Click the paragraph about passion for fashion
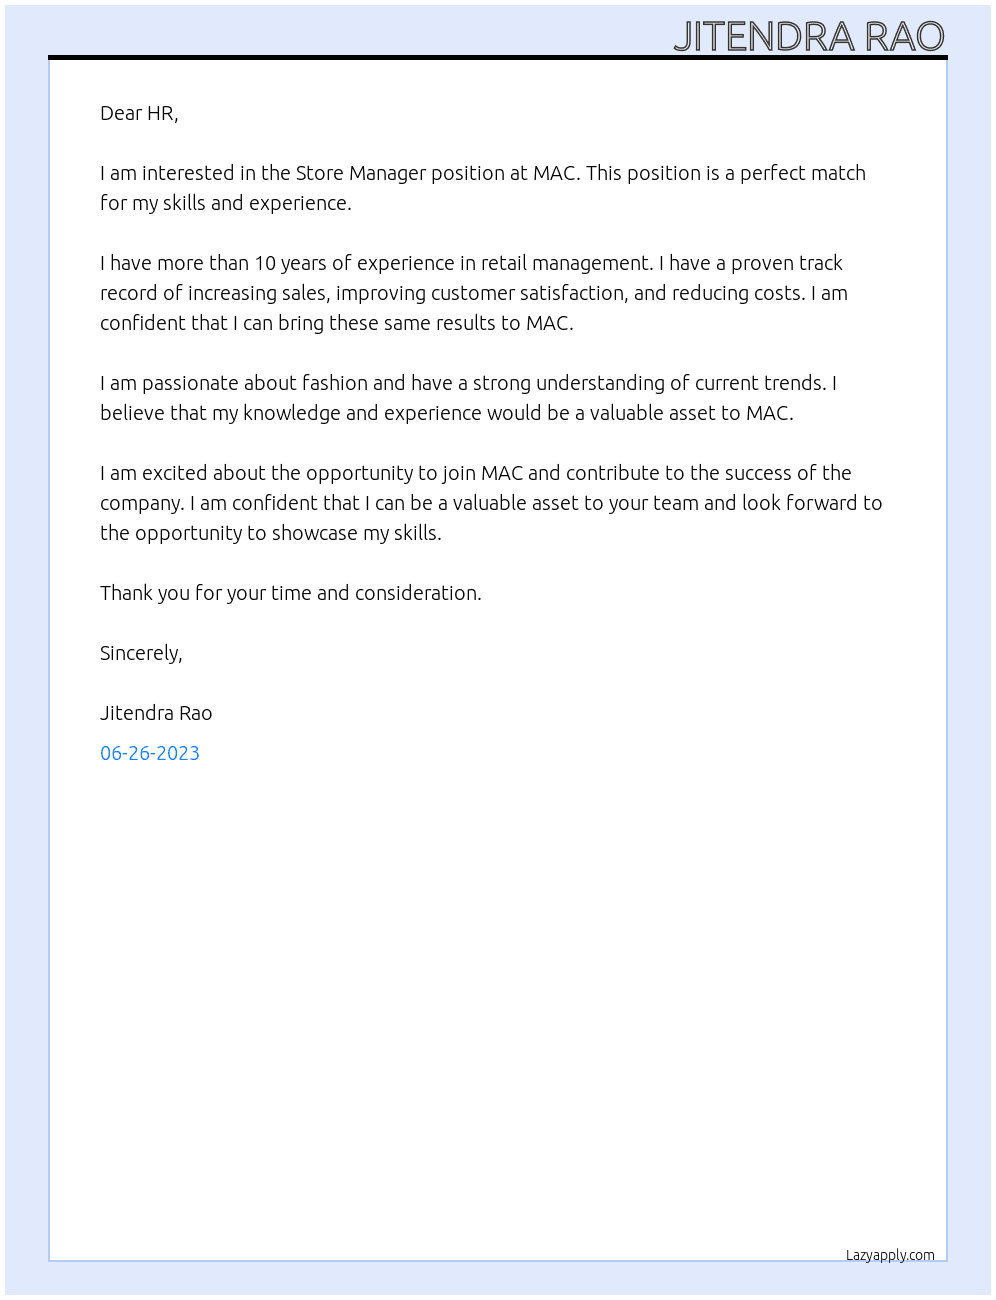This screenshot has width=996, height=1300. click(x=468, y=398)
